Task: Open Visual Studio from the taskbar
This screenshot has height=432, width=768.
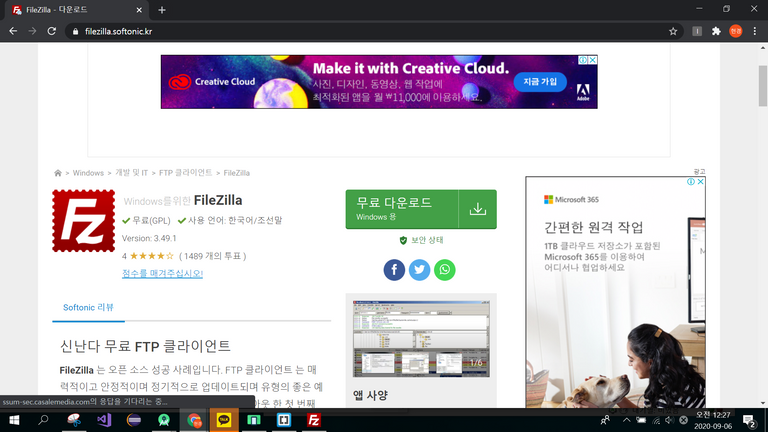Action: point(104,420)
